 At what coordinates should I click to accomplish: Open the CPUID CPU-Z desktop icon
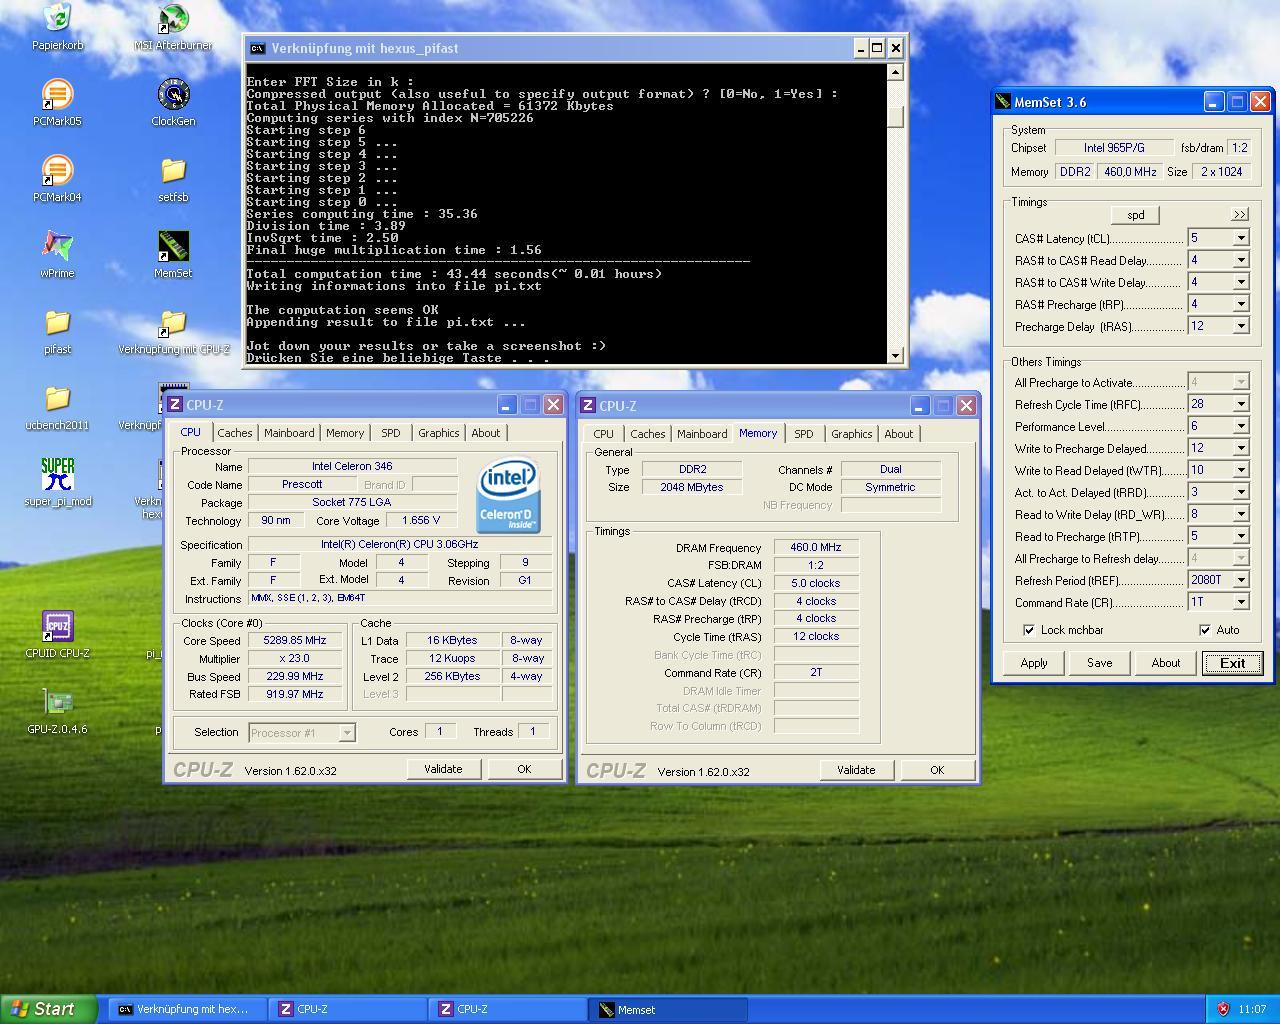[x=57, y=634]
